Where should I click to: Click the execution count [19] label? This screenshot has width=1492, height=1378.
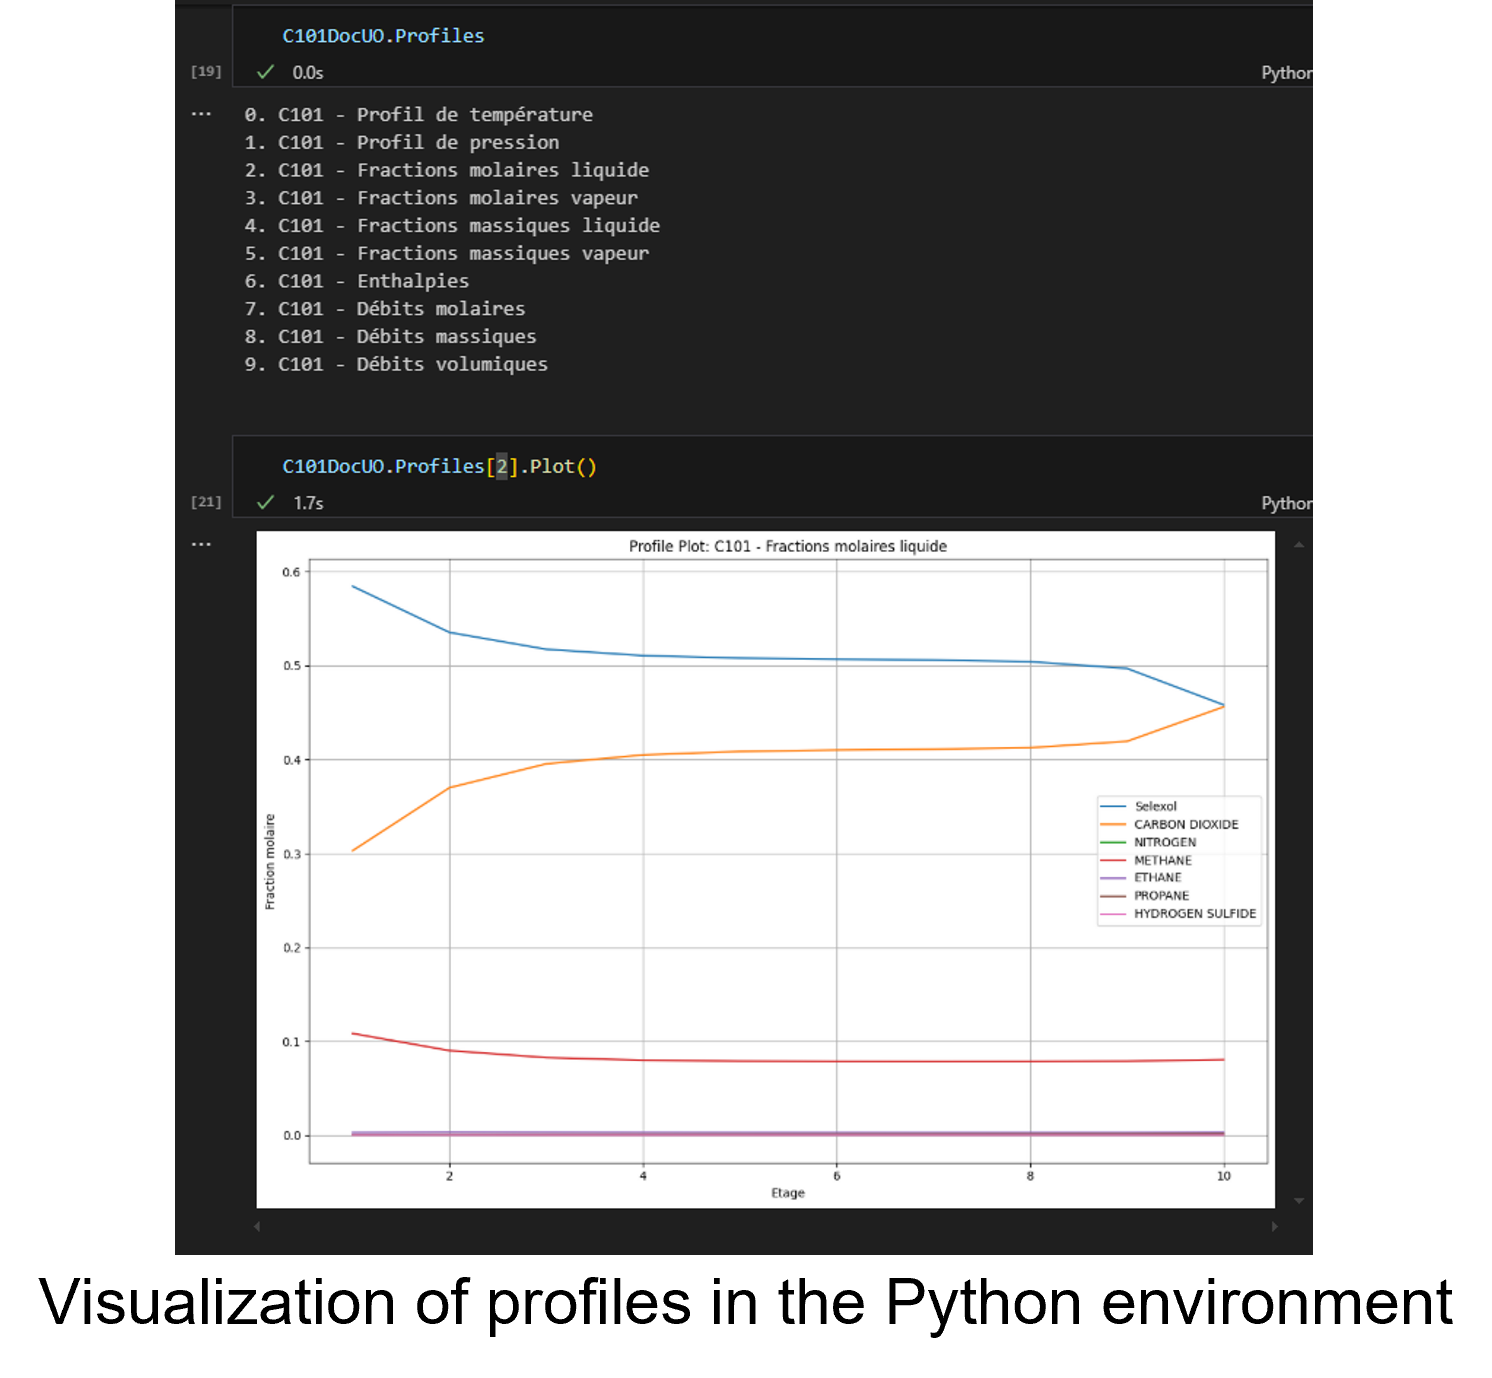click(206, 71)
